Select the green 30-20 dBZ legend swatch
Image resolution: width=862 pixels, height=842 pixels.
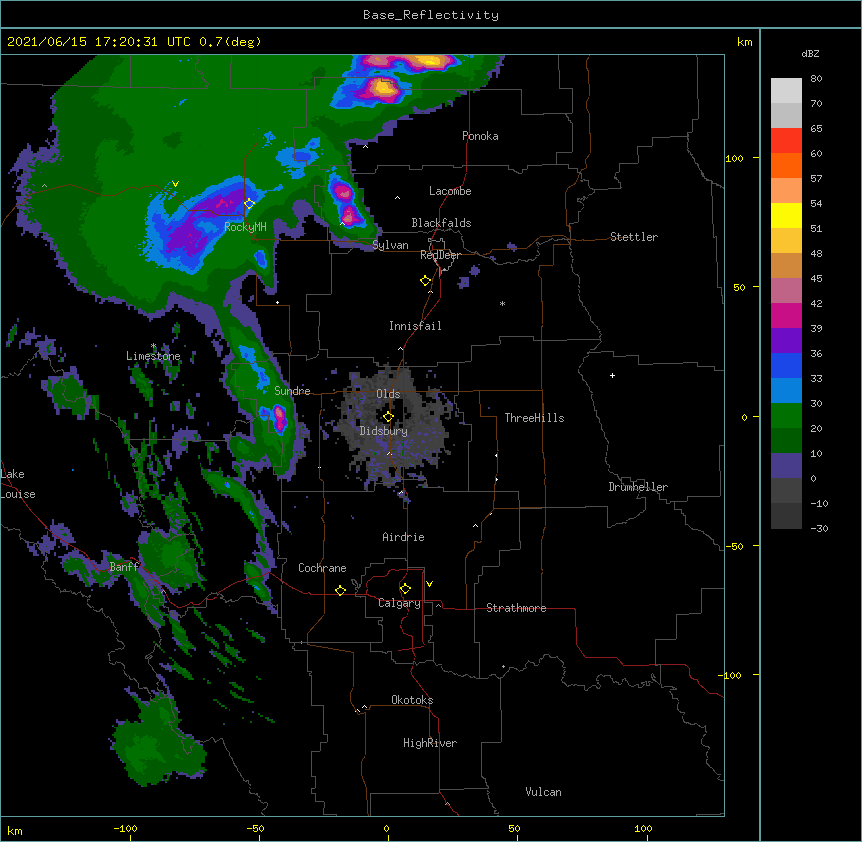pyautogui.click(x=786, y=416)
